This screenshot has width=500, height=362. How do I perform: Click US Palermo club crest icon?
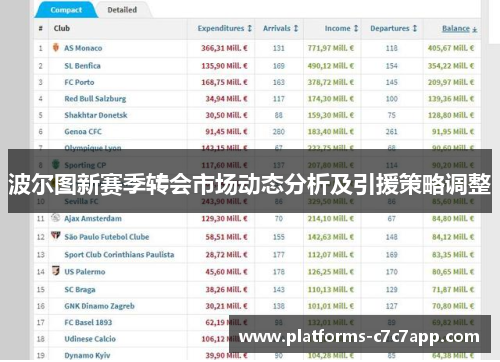click(56, 271)
